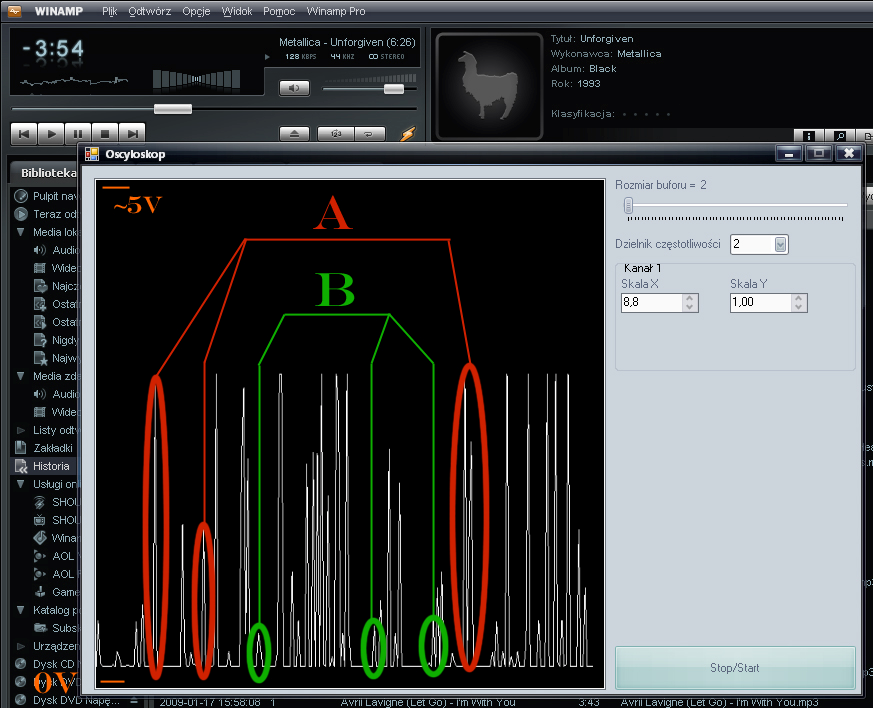Select Historia in the library tree
Screen dimensions: 873x708
(43, 466)
